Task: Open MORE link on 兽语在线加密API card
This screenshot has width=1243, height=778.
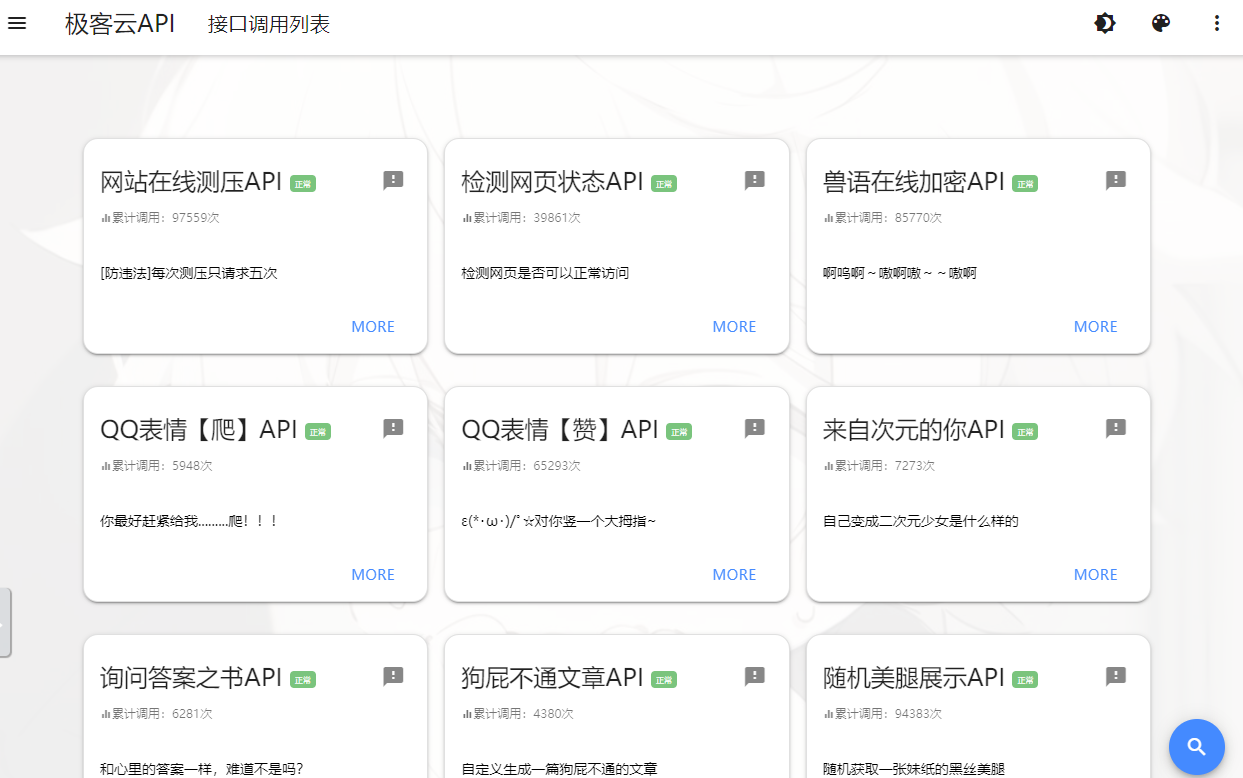Action: coord(1095,327)
